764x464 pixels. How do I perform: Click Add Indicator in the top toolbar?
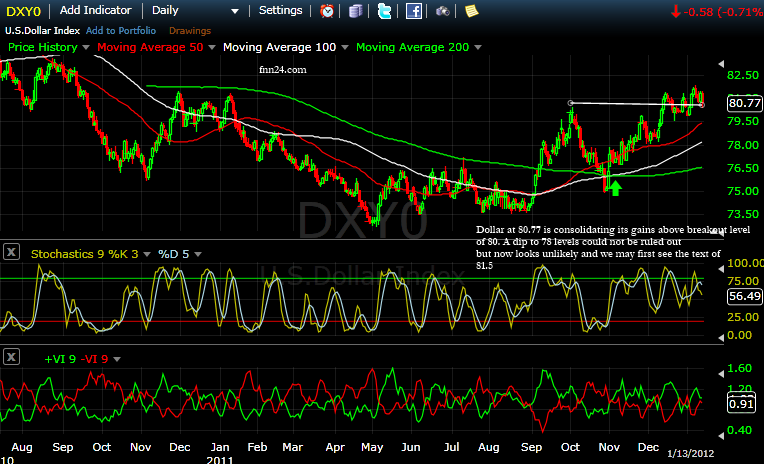point(96,10)
